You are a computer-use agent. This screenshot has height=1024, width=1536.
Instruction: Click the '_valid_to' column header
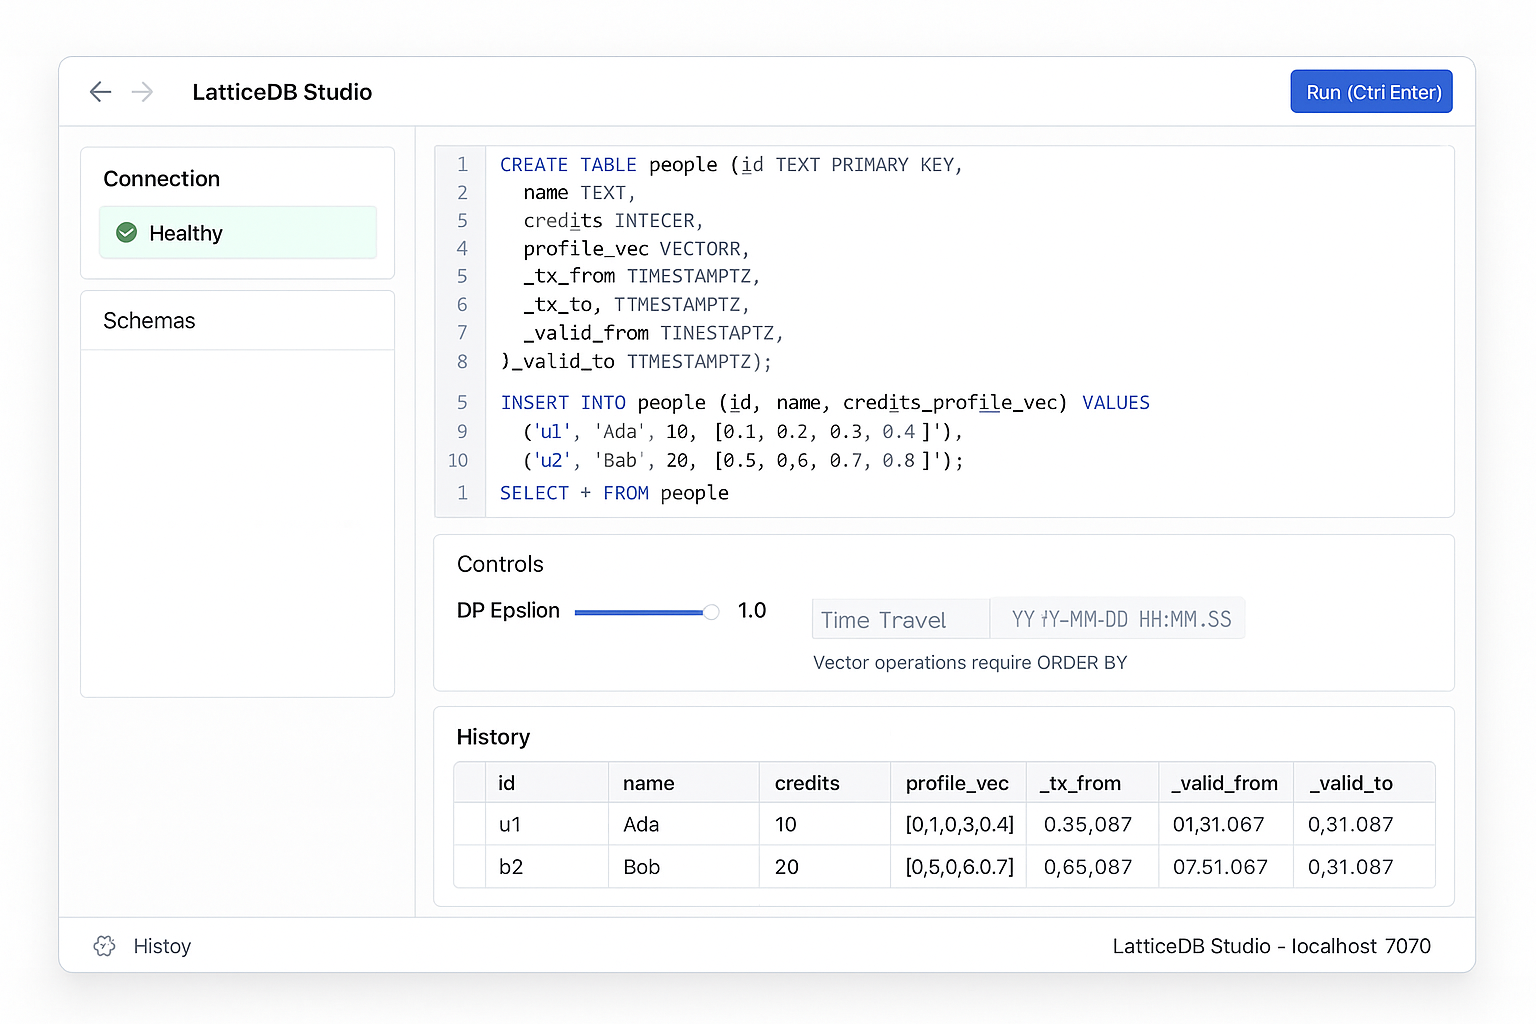coord(1364,783)
